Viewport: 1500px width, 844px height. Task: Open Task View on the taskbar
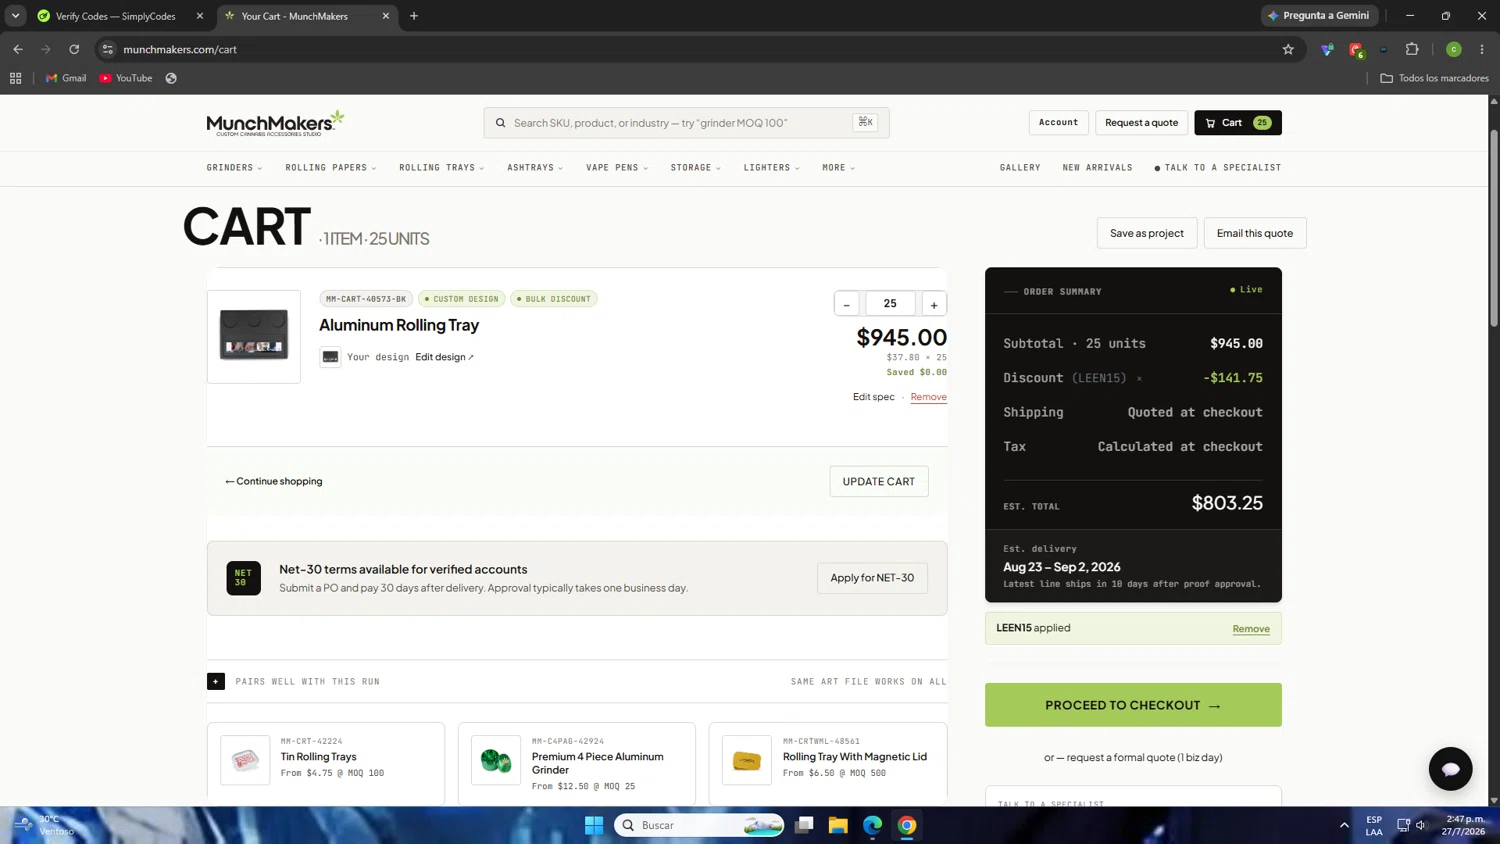tap(804, 825)
